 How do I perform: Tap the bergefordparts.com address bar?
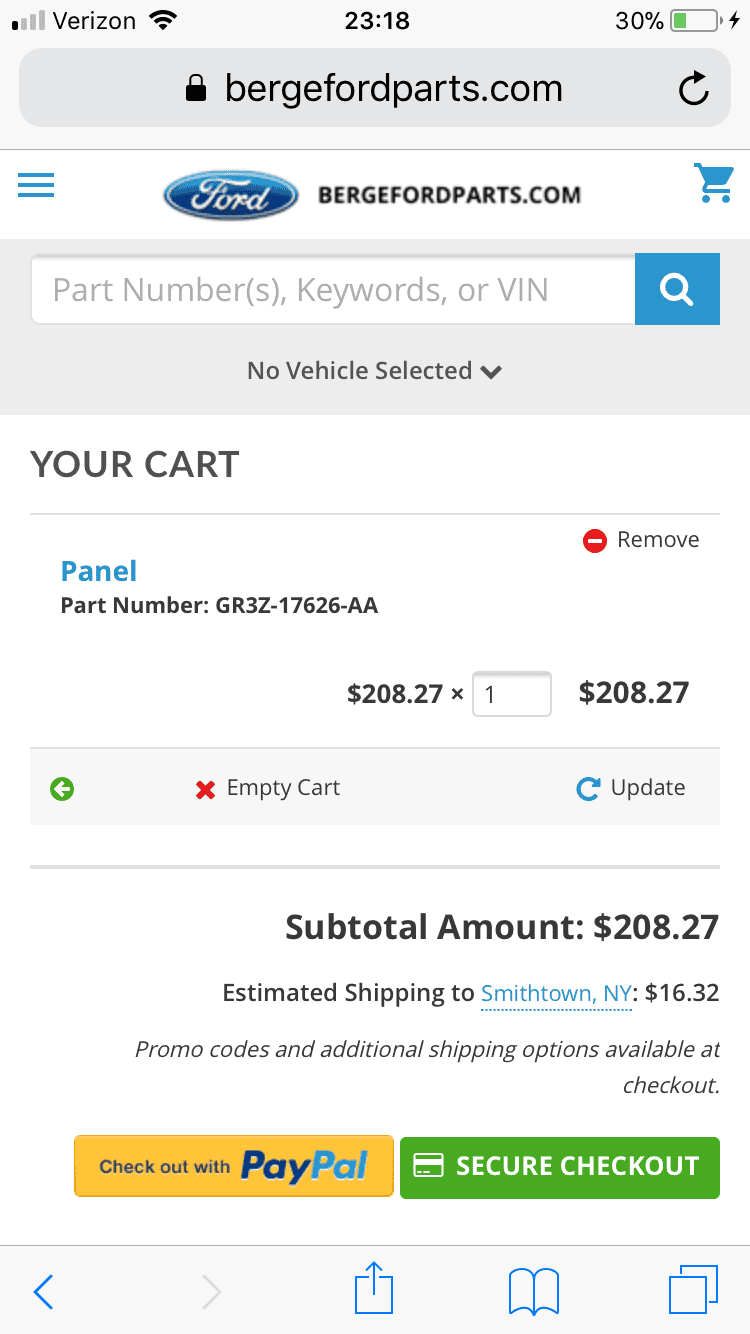pyautogui.click(x=375, y=89)
